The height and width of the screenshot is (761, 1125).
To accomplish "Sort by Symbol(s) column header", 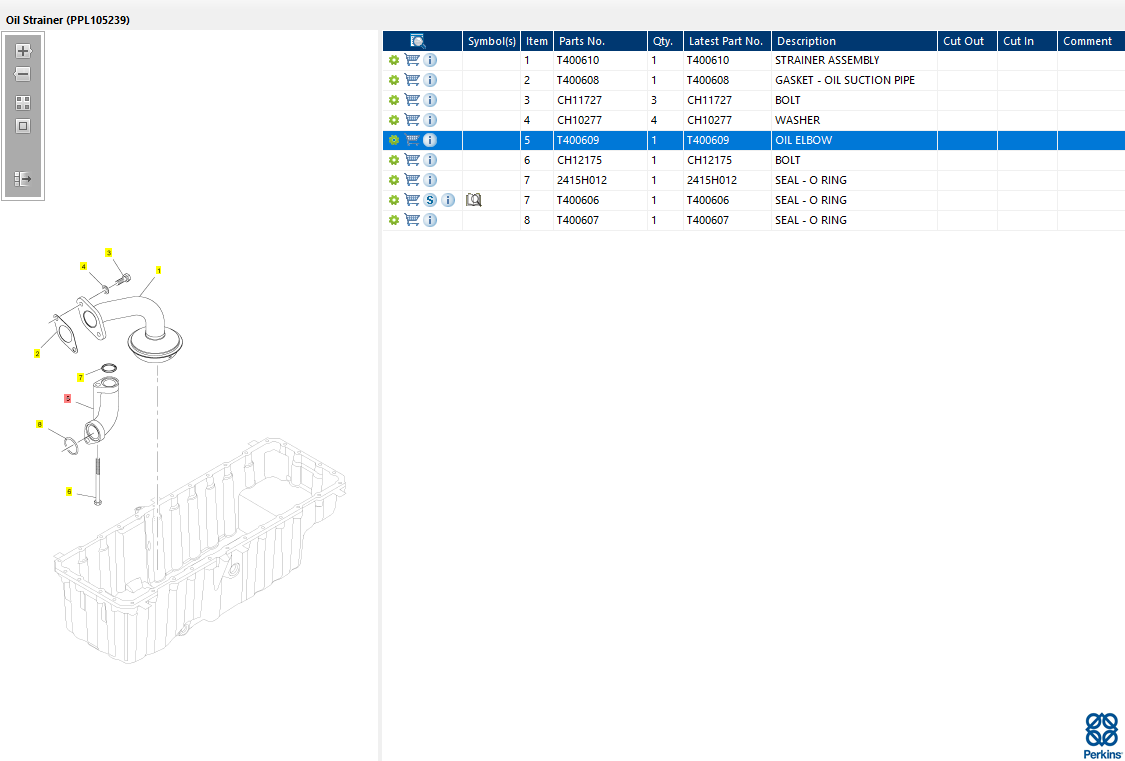I will click(491, 41).
